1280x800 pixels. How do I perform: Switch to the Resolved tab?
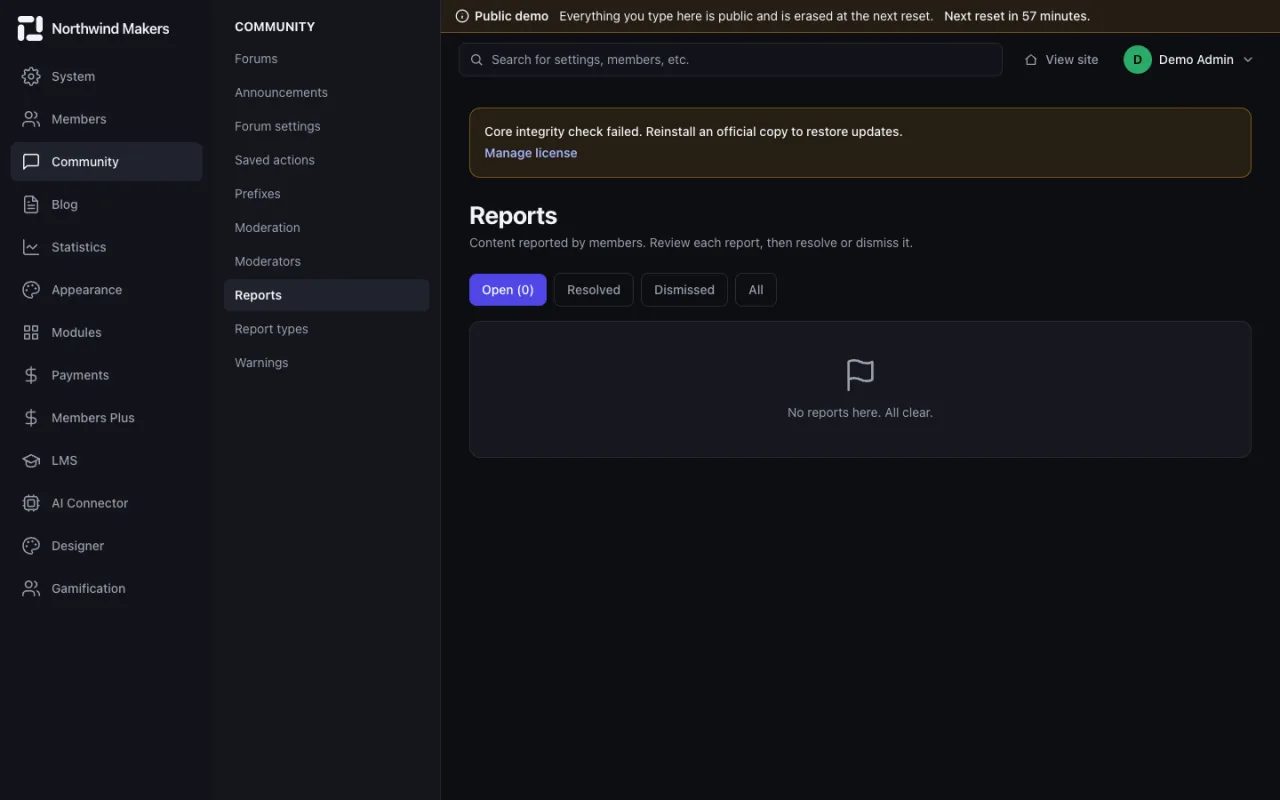tap(594, 290)
